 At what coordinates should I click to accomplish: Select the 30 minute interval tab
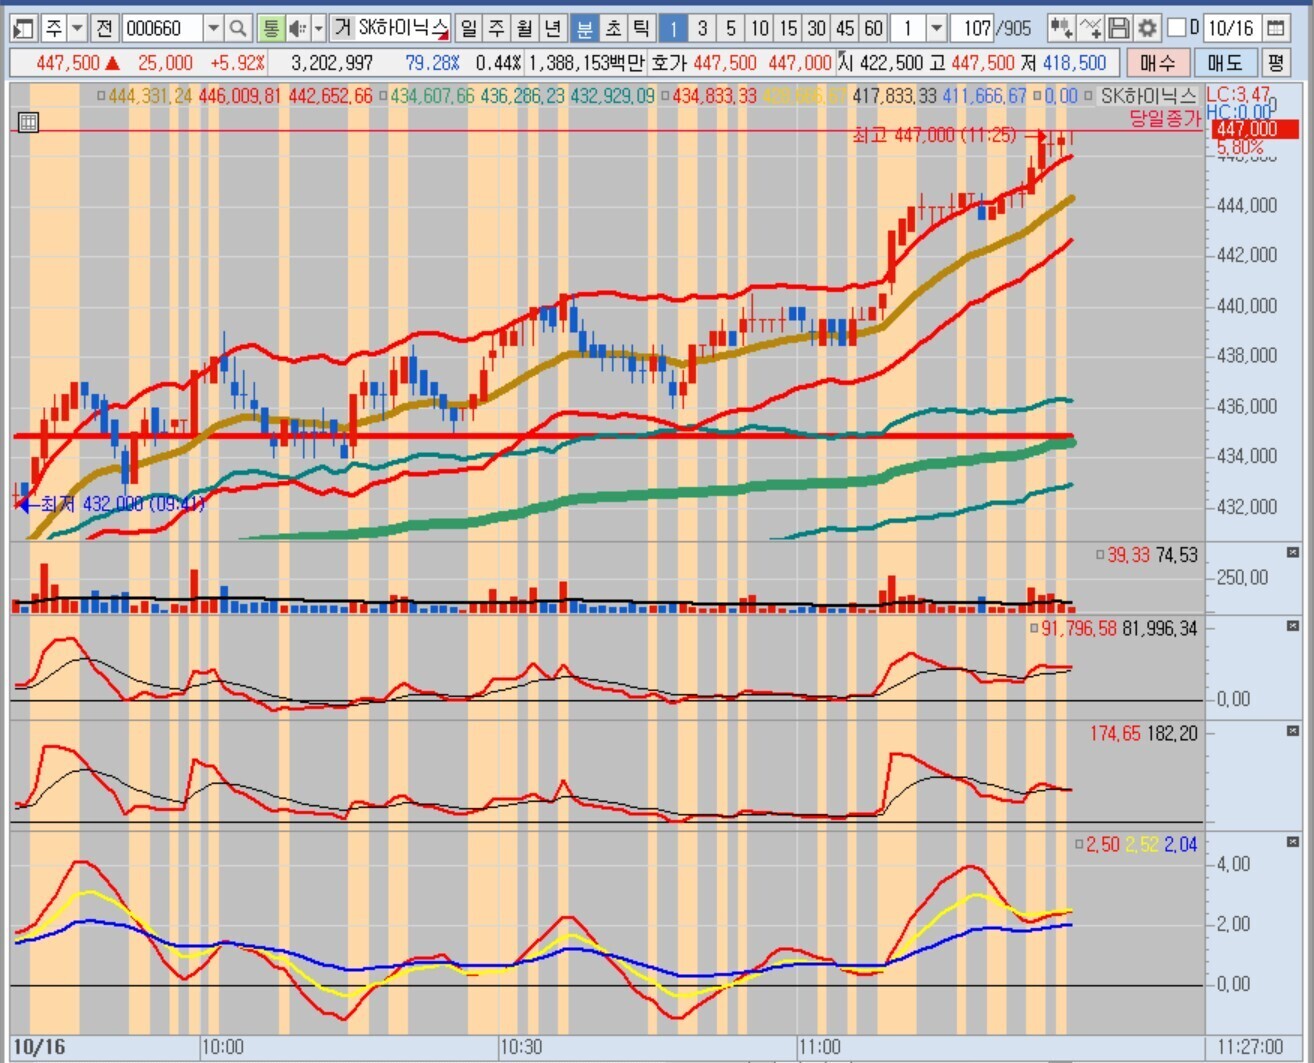(817, 28)
